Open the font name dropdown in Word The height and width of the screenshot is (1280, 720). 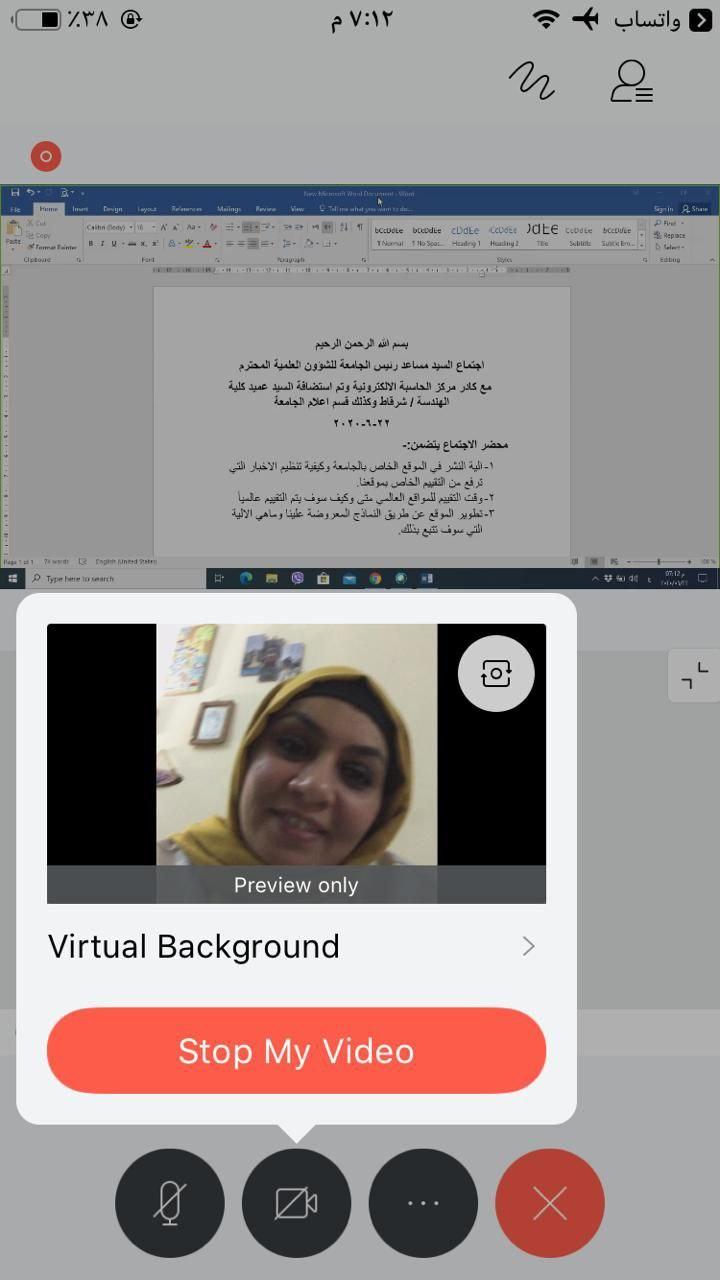107,227
